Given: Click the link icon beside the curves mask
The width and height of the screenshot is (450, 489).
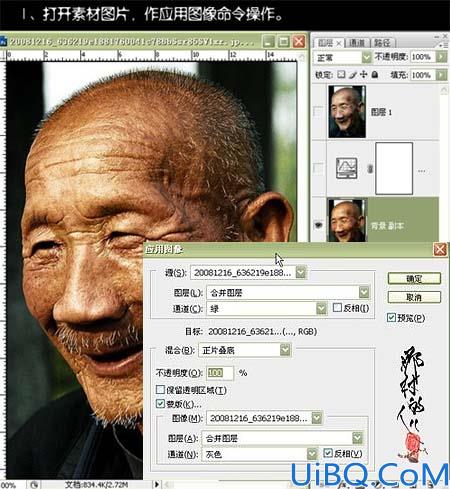Looking at the screenshot, I should 369,169.
